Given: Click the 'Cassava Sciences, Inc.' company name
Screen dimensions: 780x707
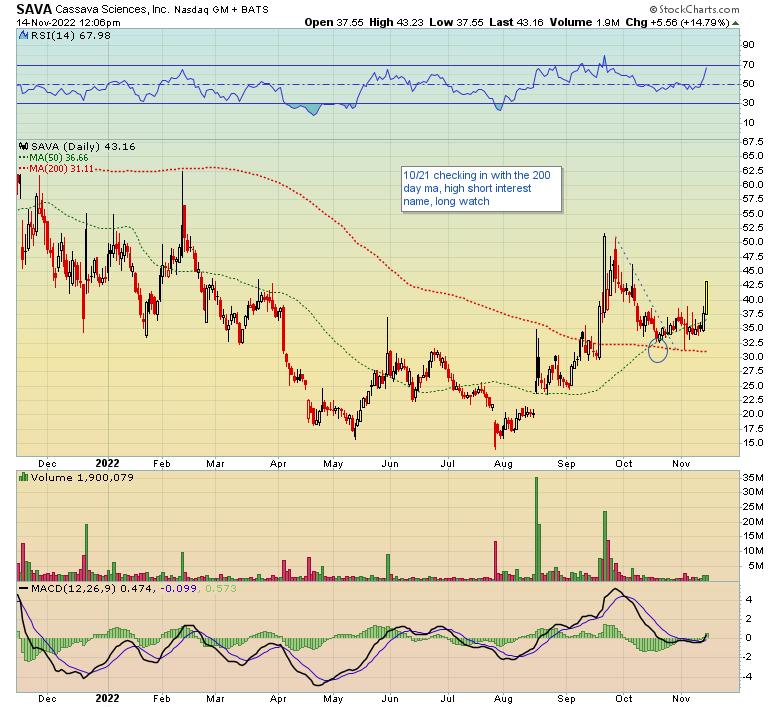Looking at the screenshot, I should click(x=112, y=9).
